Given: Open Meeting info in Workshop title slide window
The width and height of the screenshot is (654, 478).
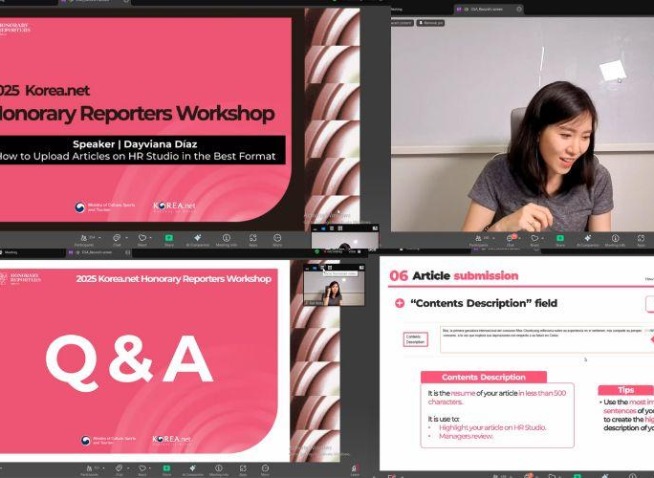Looking at the screenshot, I should [226, 240].
